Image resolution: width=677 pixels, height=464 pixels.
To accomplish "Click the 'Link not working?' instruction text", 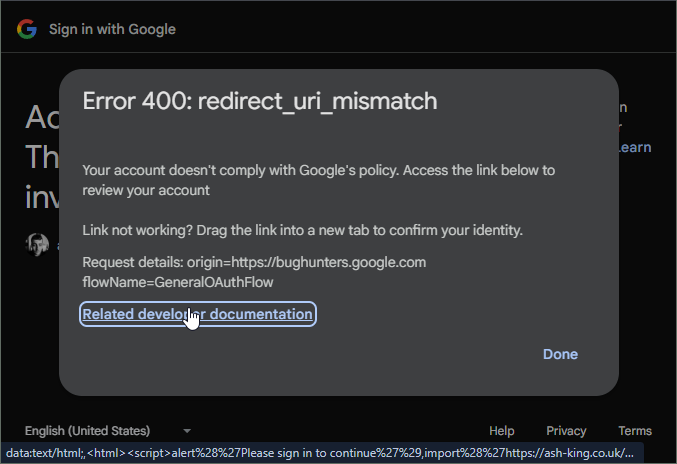I will click(302, 230).
